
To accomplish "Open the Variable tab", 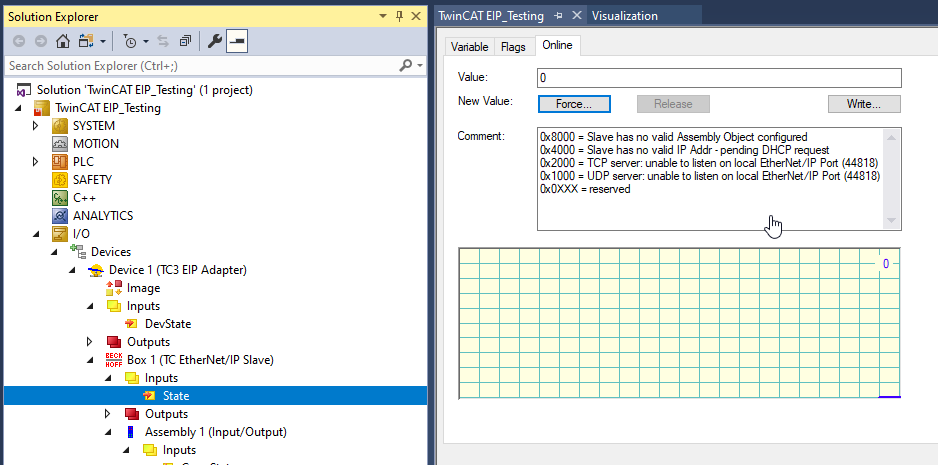I will [x=470, y=47].
